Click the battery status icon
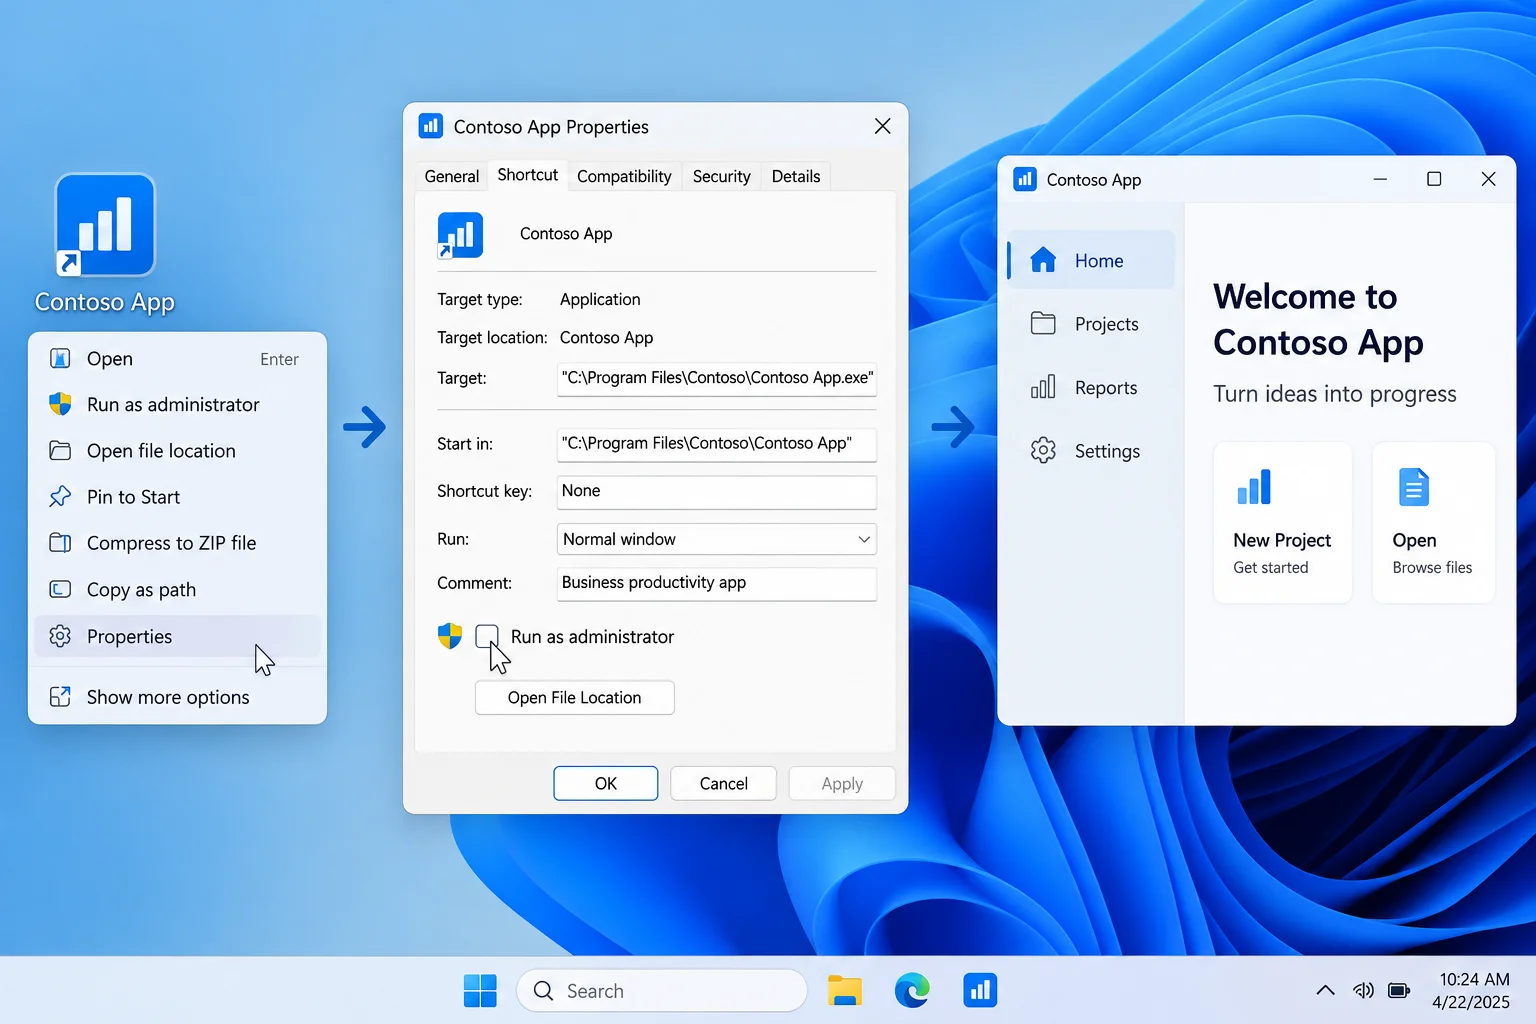The image size is (1536, 1024). pyautogui.click(x=1399, y=991)
